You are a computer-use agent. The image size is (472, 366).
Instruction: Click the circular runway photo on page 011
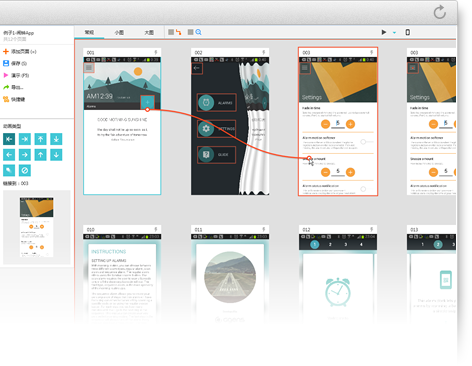pyautogui.click(x=230, y=277)
